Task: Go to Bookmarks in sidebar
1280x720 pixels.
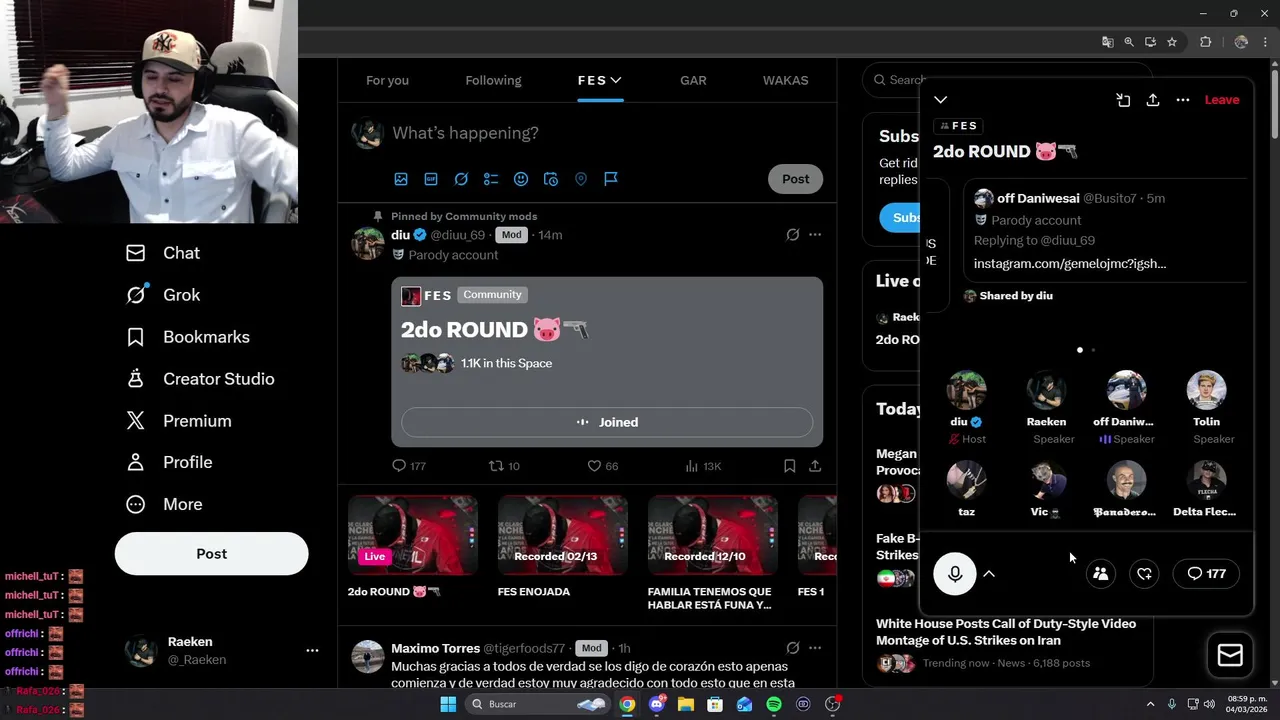Action: point(188,337)
